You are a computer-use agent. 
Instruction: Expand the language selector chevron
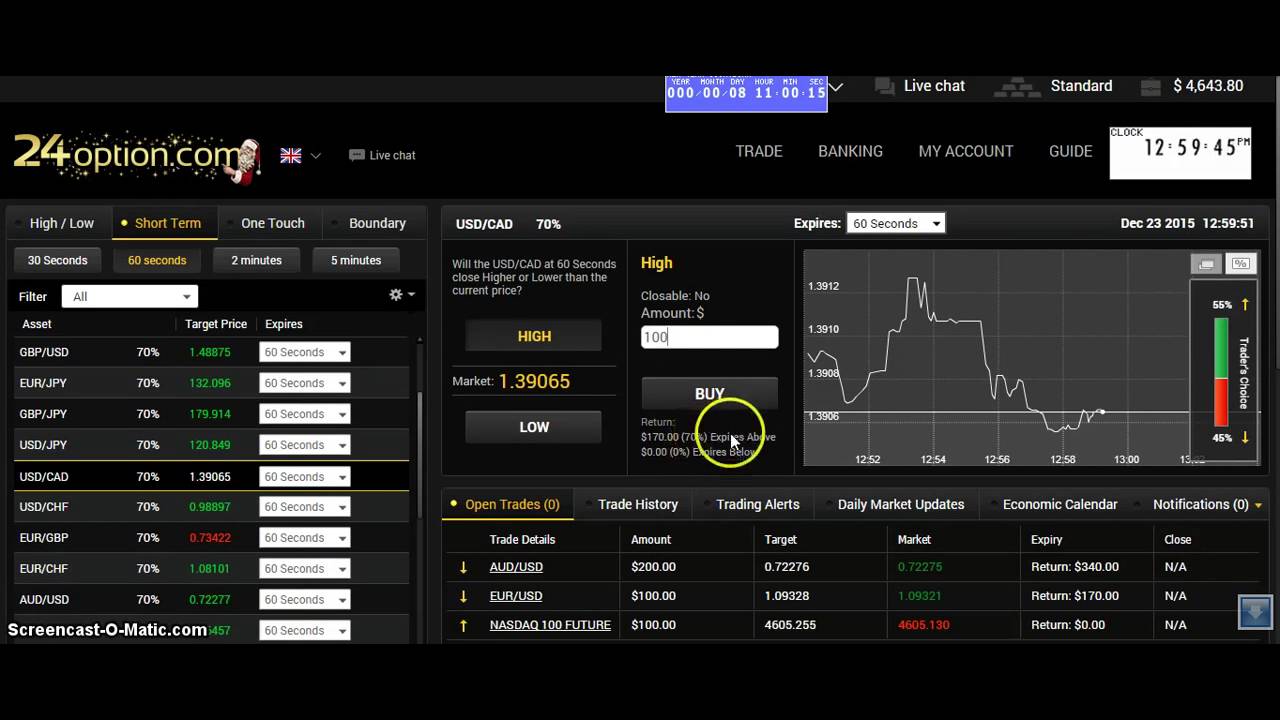316,156
